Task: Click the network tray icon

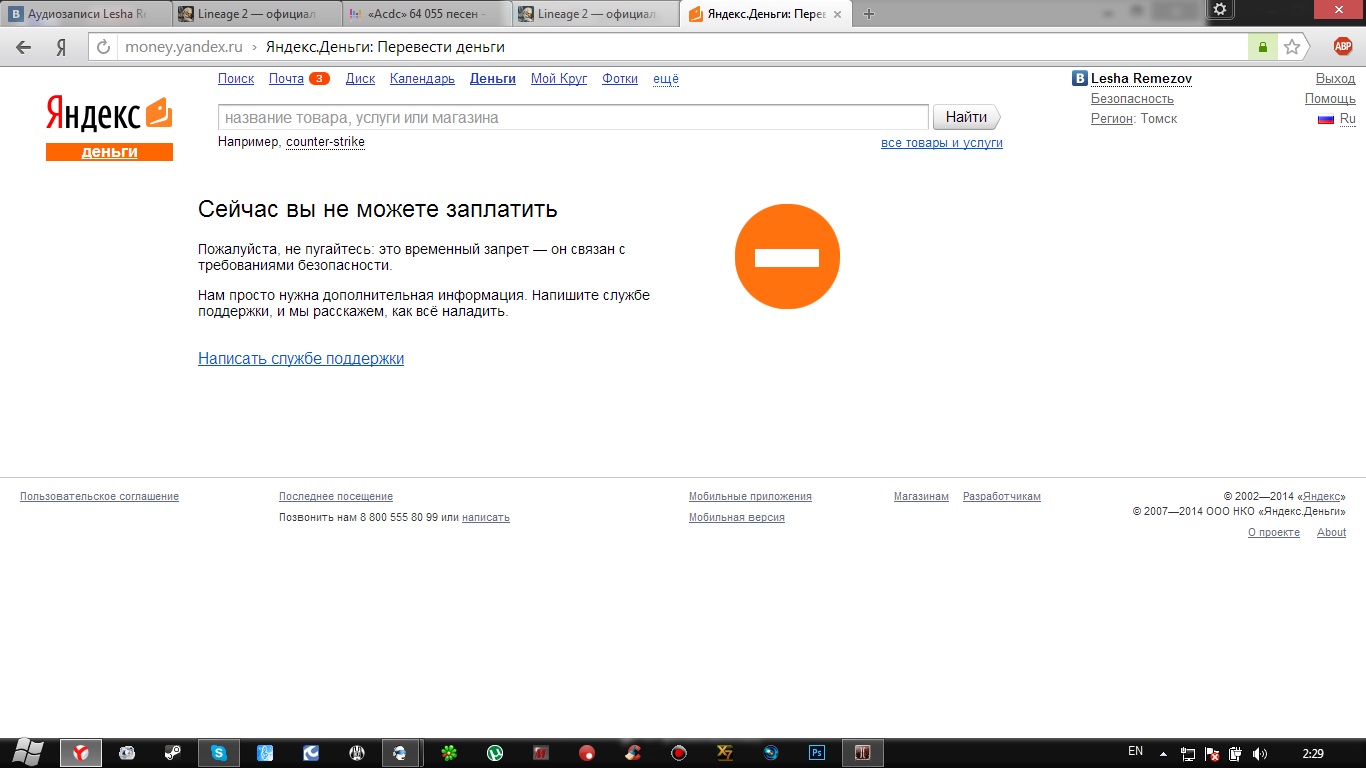Action: click(x=1188, y=753)
